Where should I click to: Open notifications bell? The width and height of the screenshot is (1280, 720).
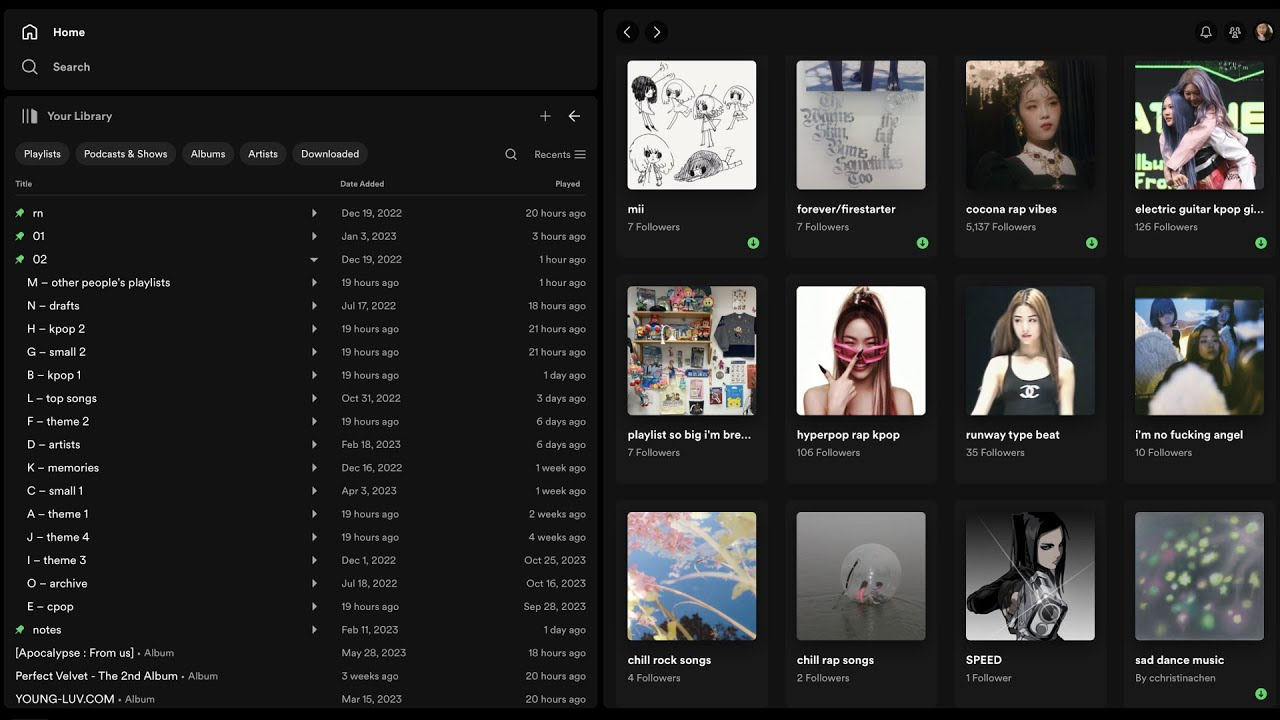[1206, 32]
